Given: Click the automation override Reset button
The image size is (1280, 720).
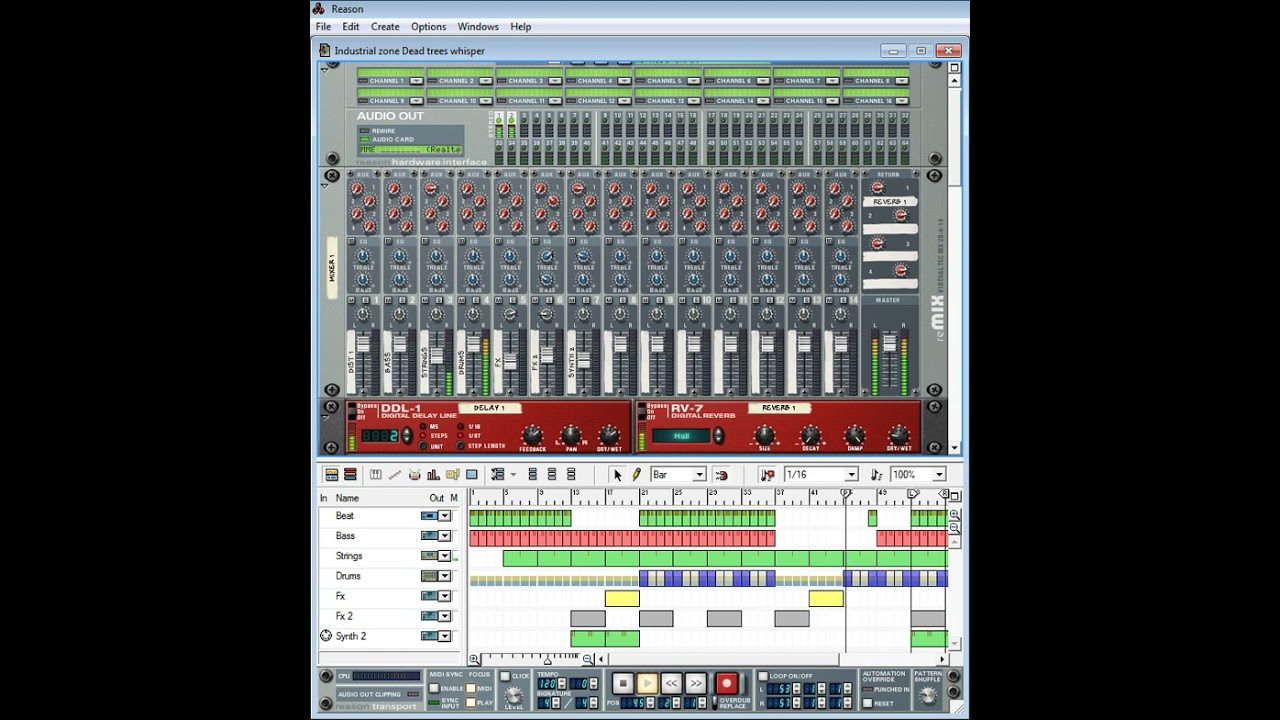Looking at the screenshot, I should (x=867, y=702).
